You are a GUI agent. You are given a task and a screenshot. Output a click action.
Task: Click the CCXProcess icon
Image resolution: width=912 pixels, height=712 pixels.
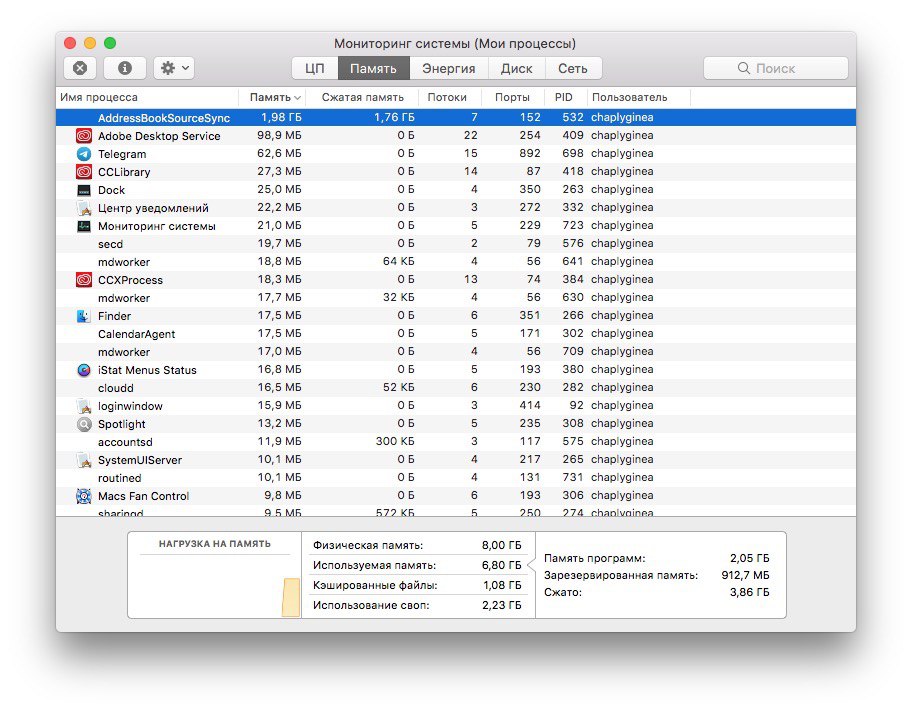pos(84,280)
